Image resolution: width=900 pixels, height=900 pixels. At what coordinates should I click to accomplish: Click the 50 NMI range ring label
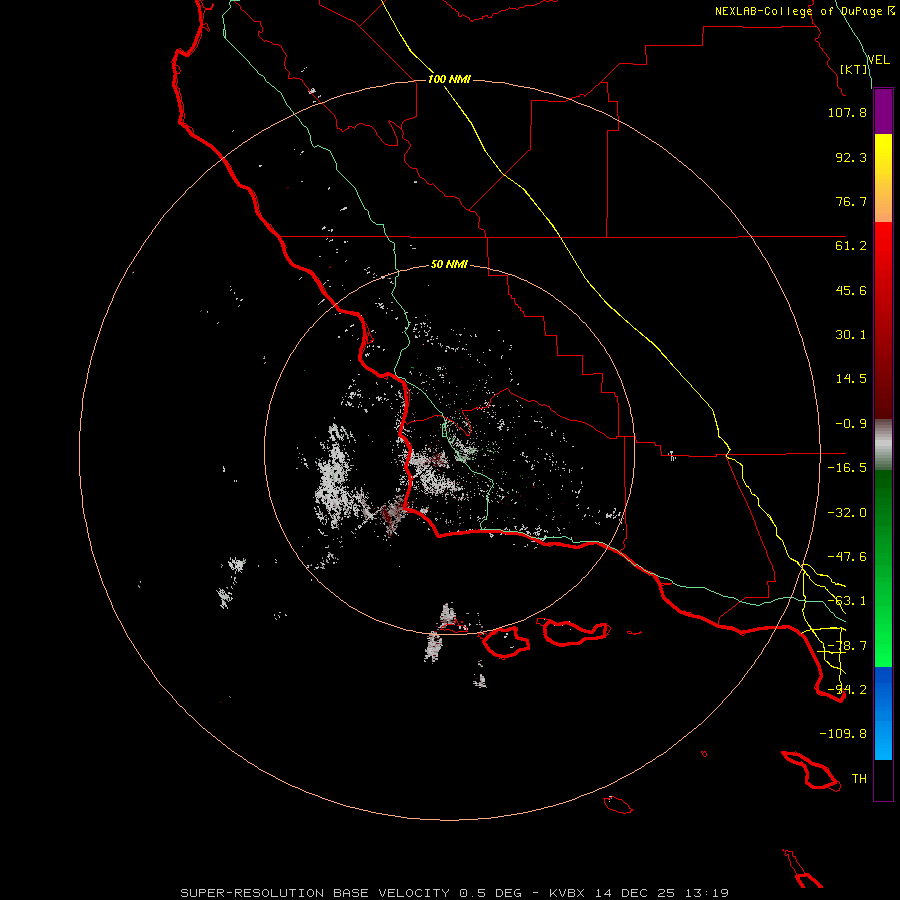[x=449, y=265]
